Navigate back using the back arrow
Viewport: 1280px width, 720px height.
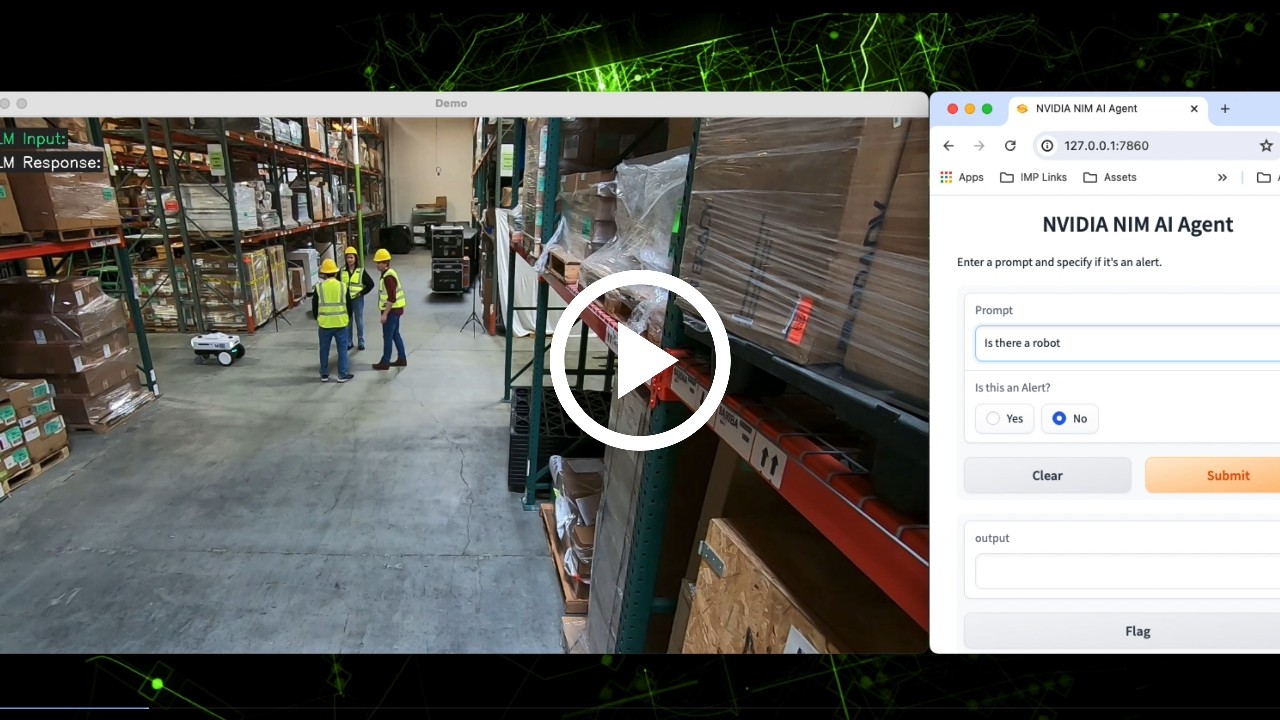pos(948,145)
